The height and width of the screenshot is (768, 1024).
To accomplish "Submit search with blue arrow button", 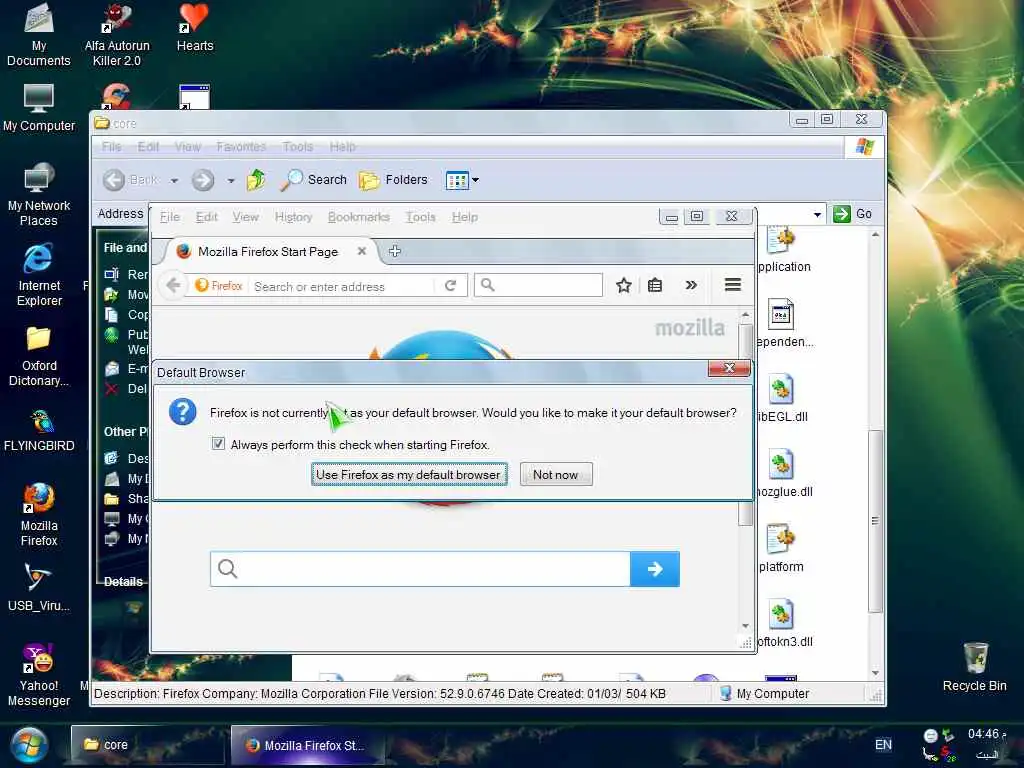I will pyautogui.click(x=654, y=569).
